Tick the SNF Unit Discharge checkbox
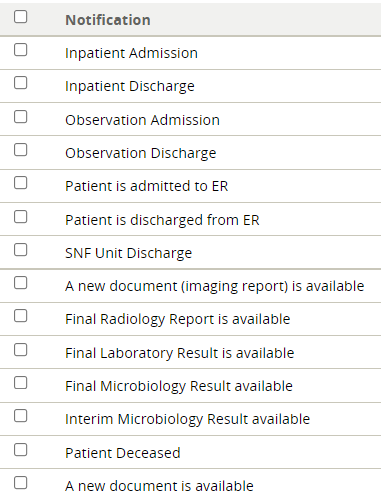 [x=20, y=250]
